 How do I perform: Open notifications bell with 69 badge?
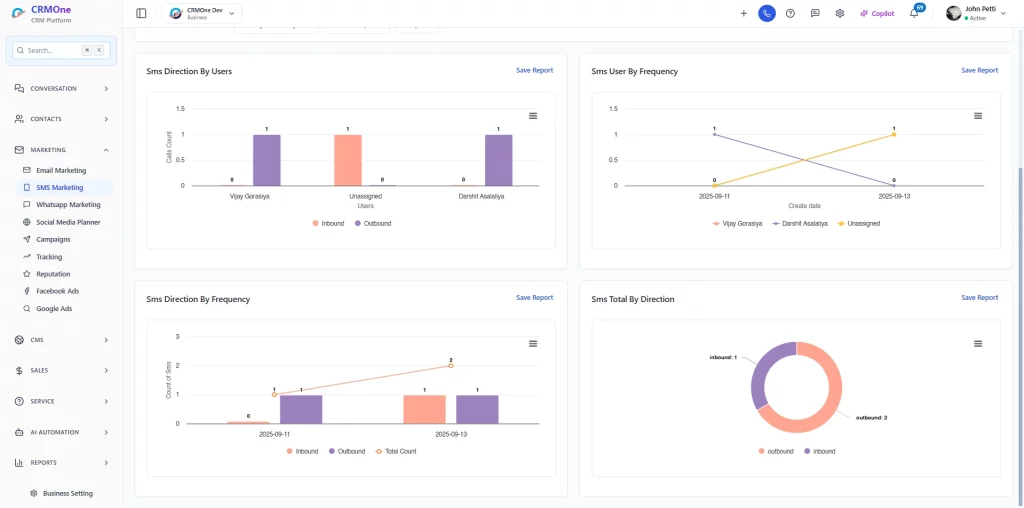(x=915, y=12)
